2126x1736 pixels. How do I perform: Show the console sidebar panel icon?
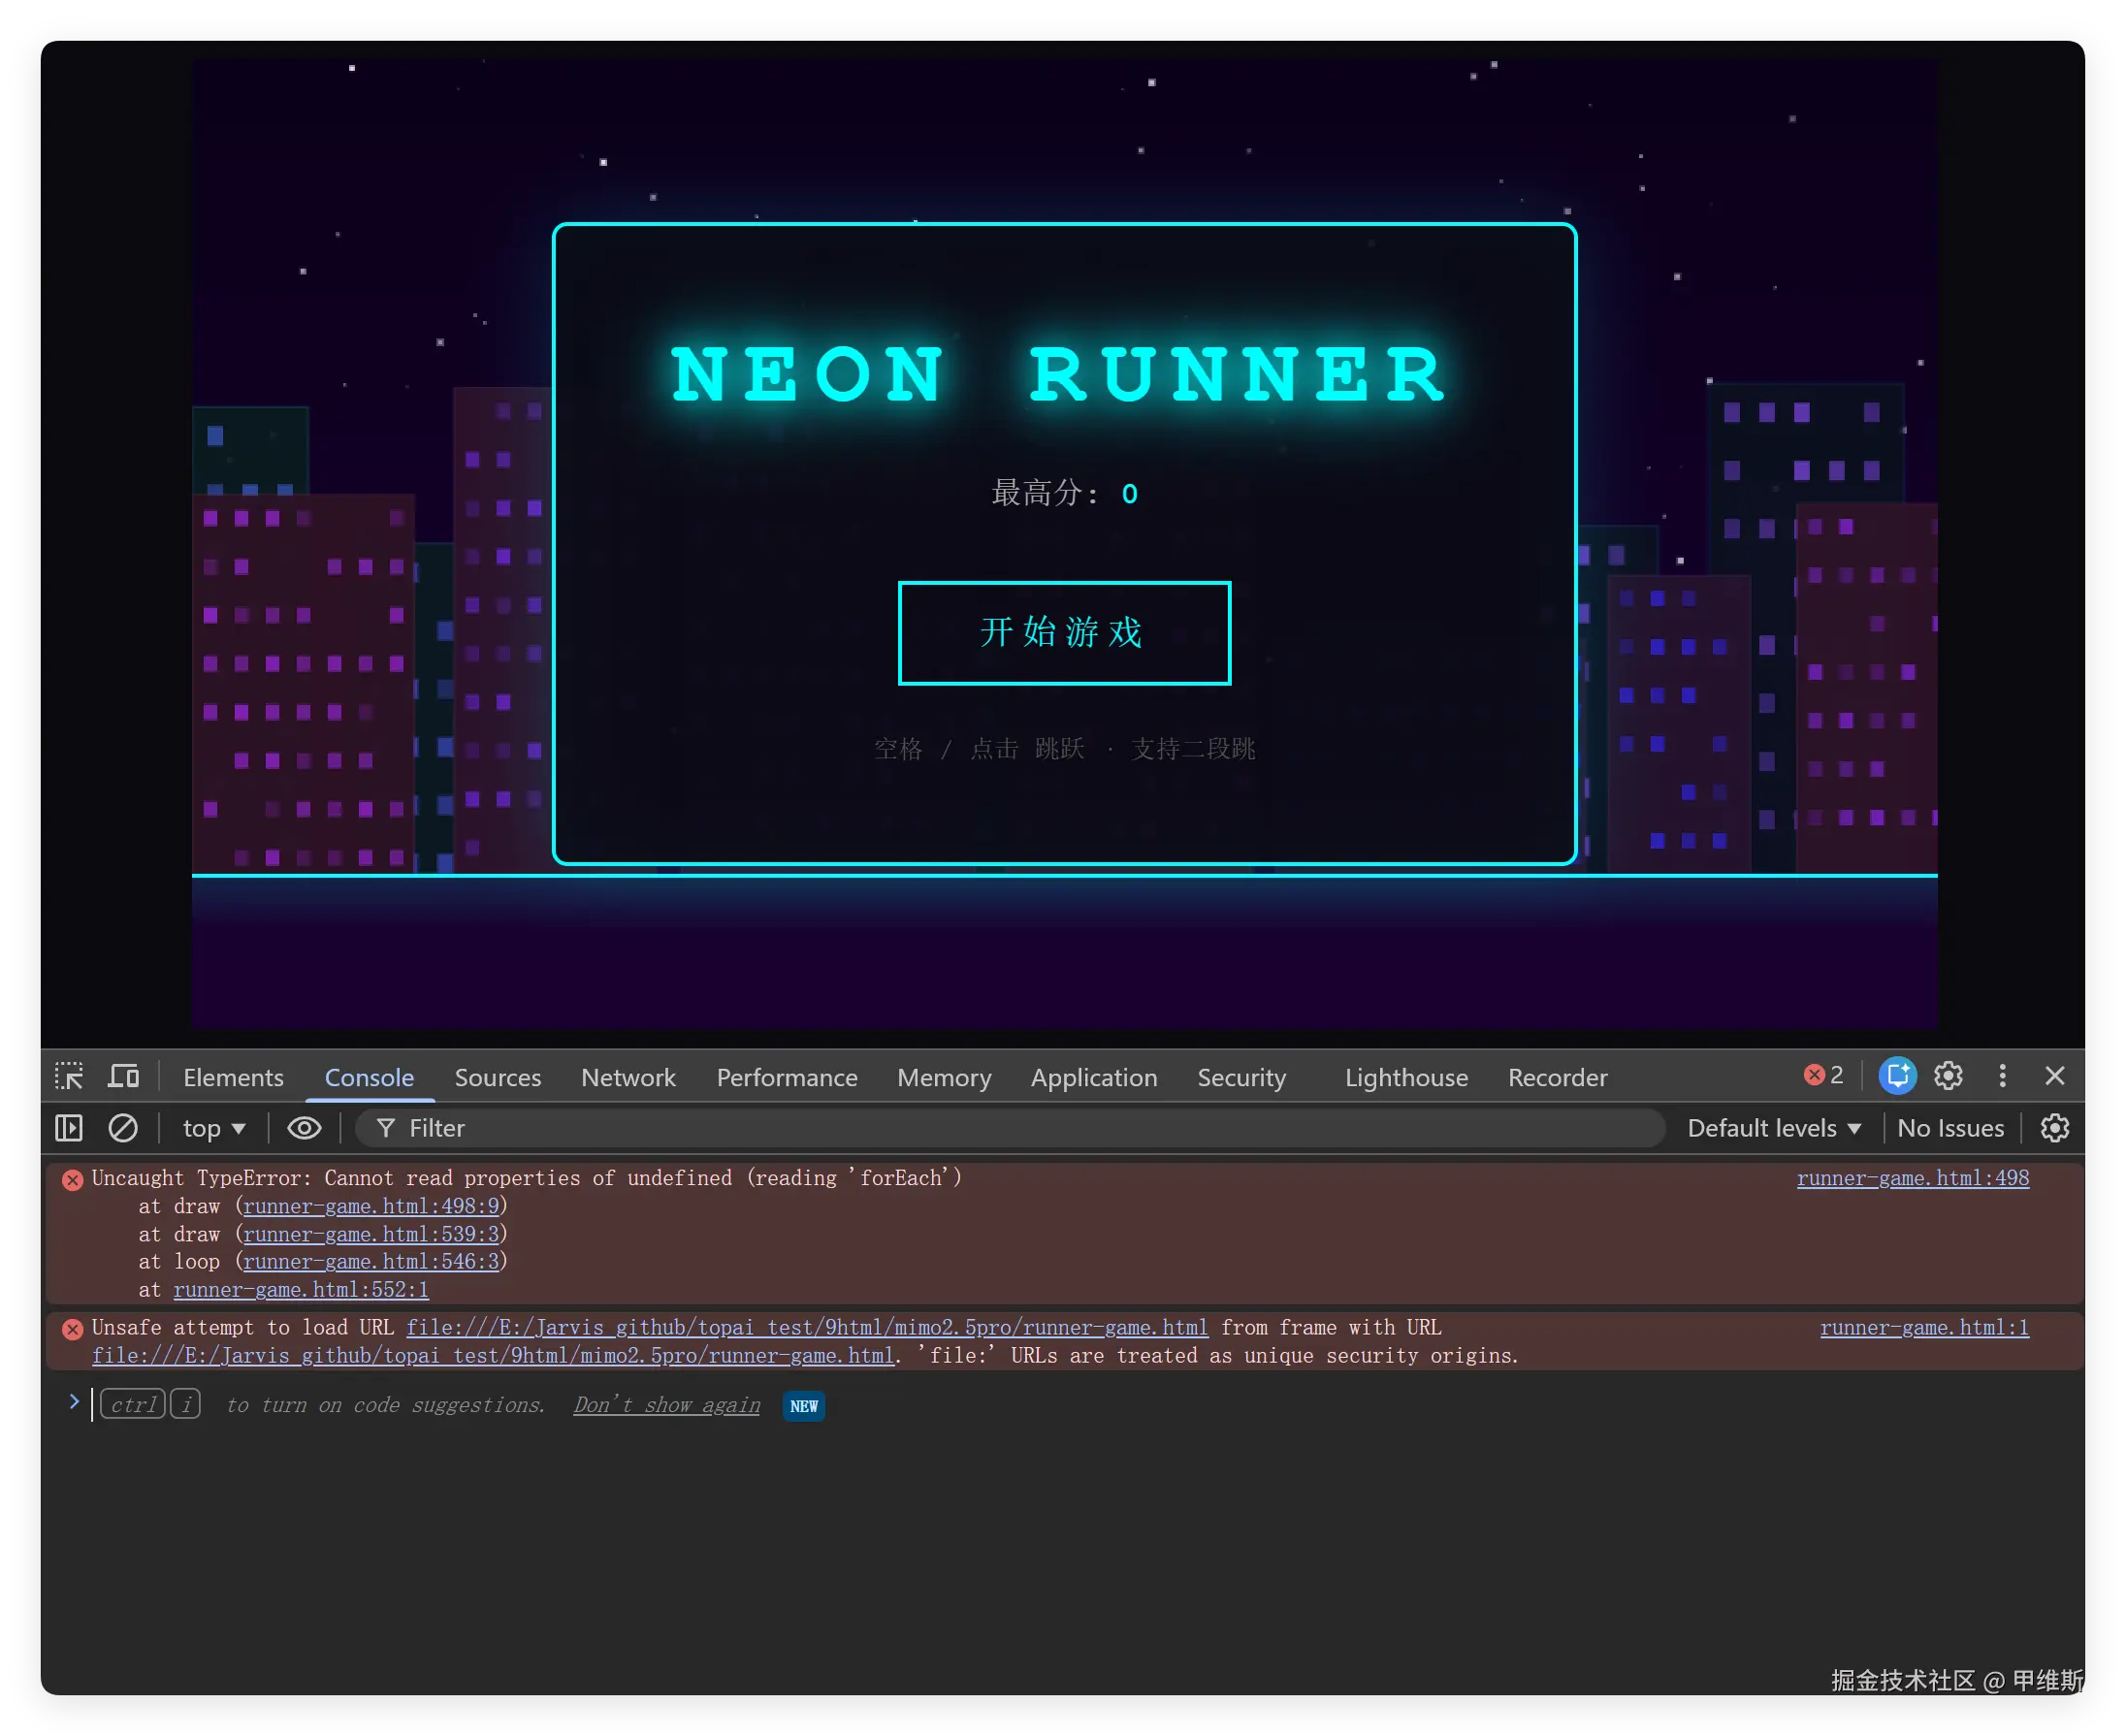tap(69, 1128)
